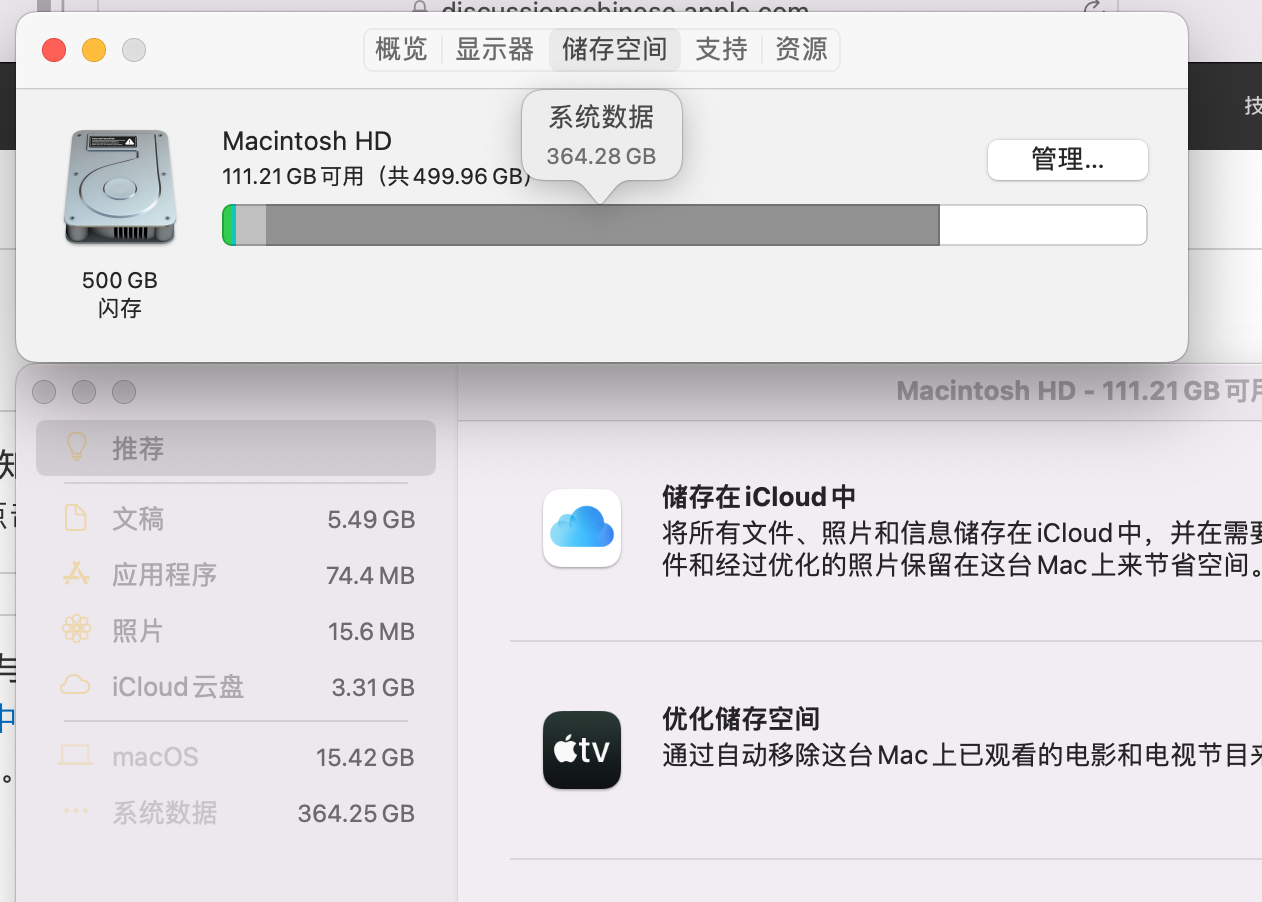
Task: Select 推荐 in the sidebar
Action: coord(236,448)
